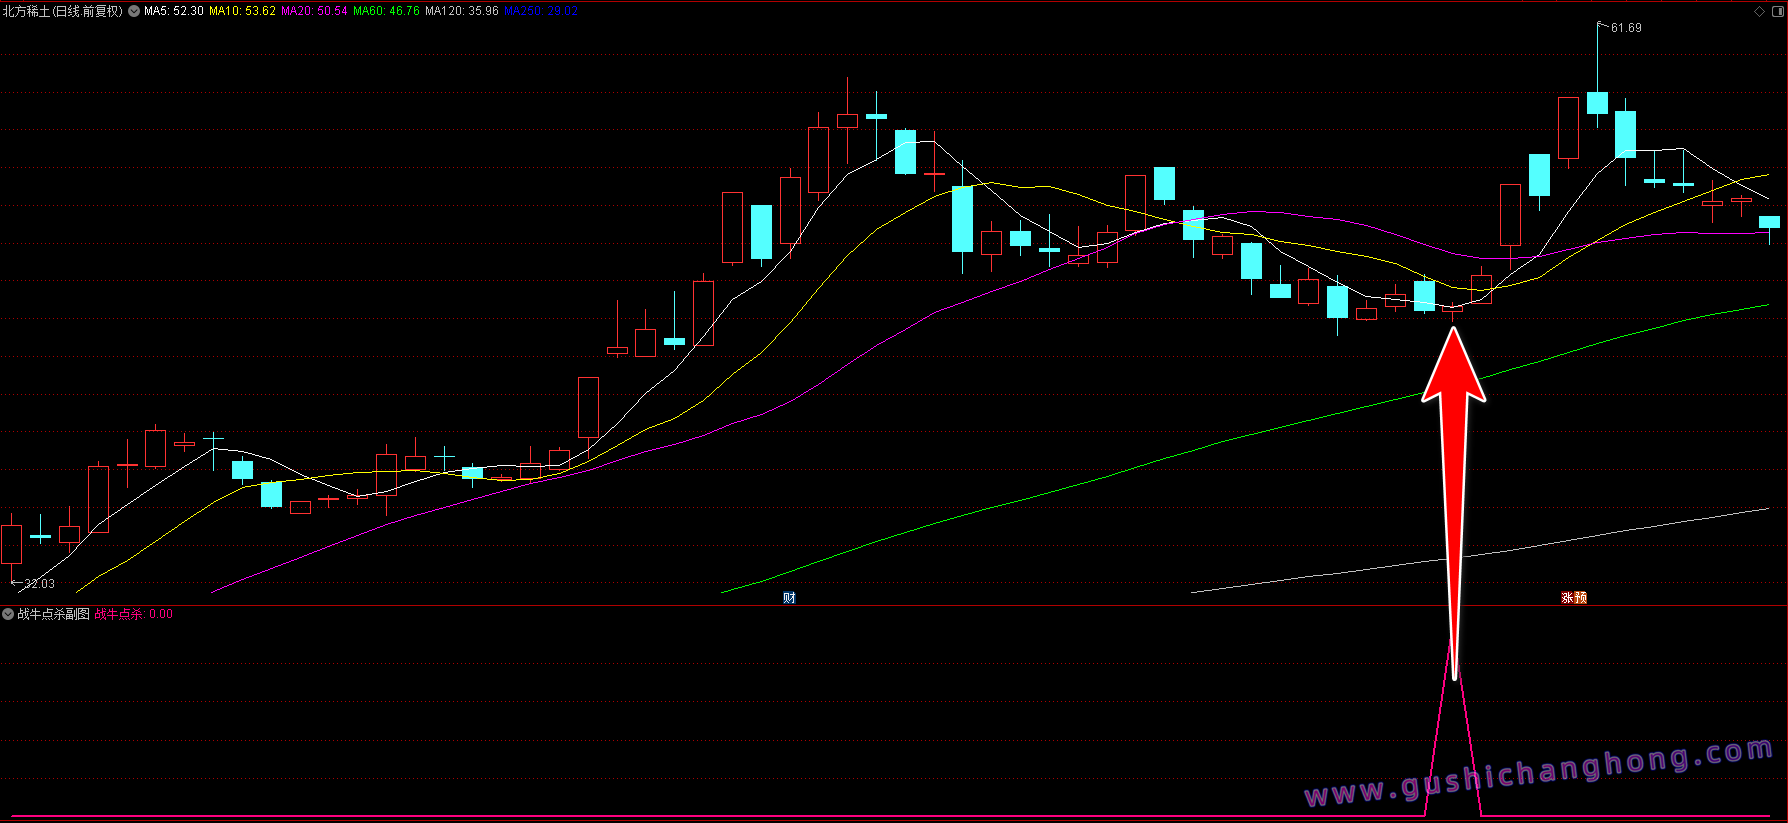Select the green MA60 indicator label
Viewport: 1788px width, 823px height.
pos(386,11)
